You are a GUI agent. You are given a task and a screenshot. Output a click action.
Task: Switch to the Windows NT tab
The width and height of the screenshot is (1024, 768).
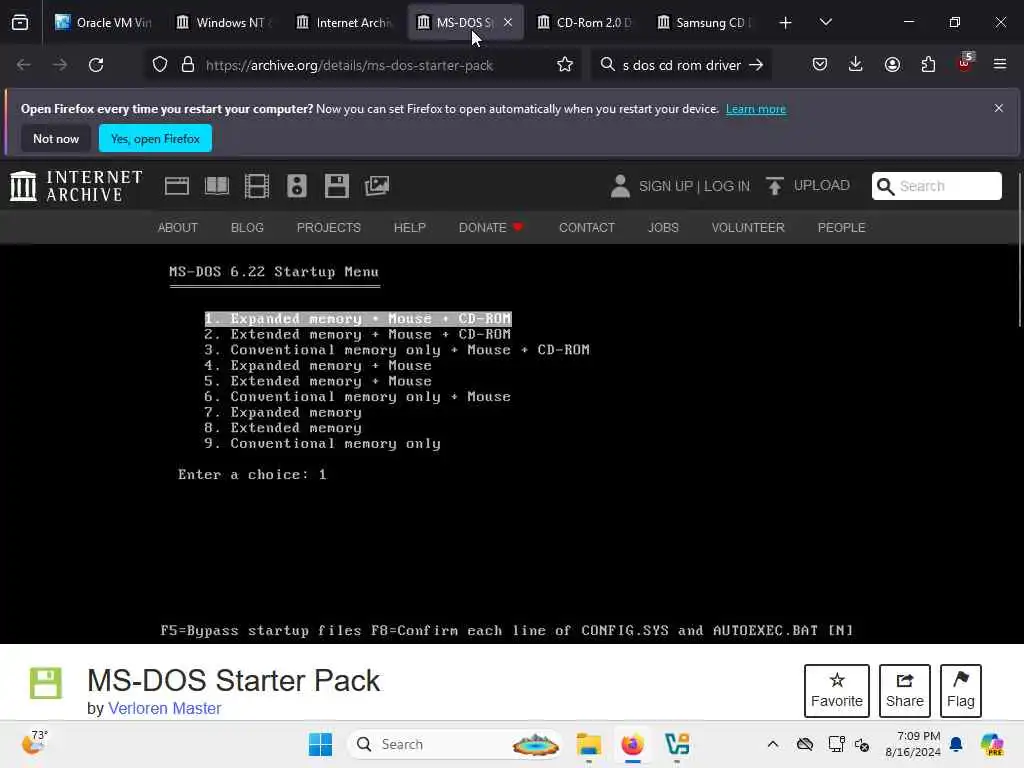click(x=223, y=22)
